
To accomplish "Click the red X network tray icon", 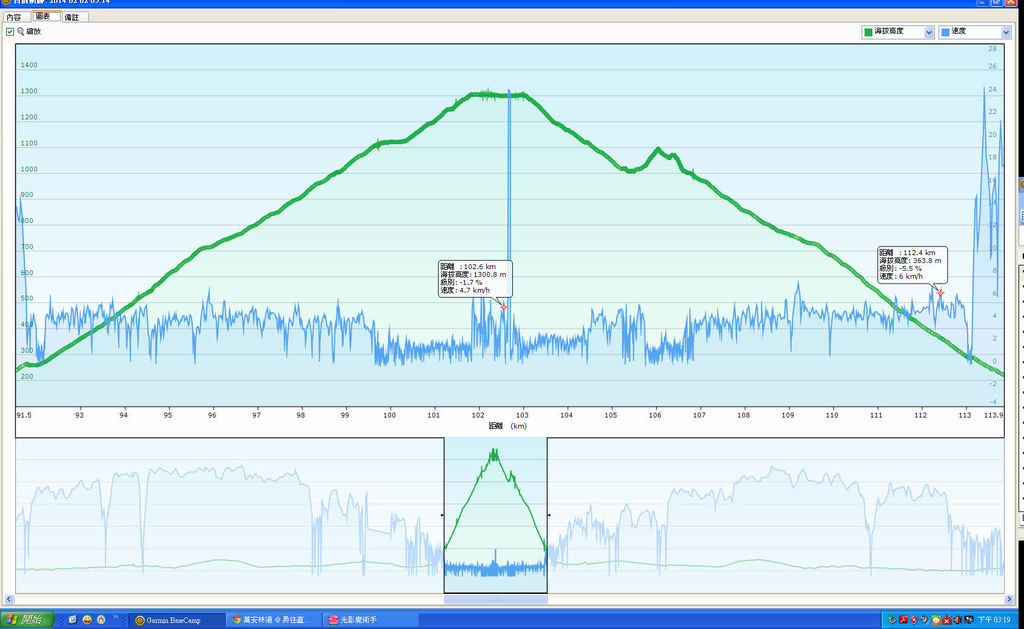I will click(x=947, y=620).
